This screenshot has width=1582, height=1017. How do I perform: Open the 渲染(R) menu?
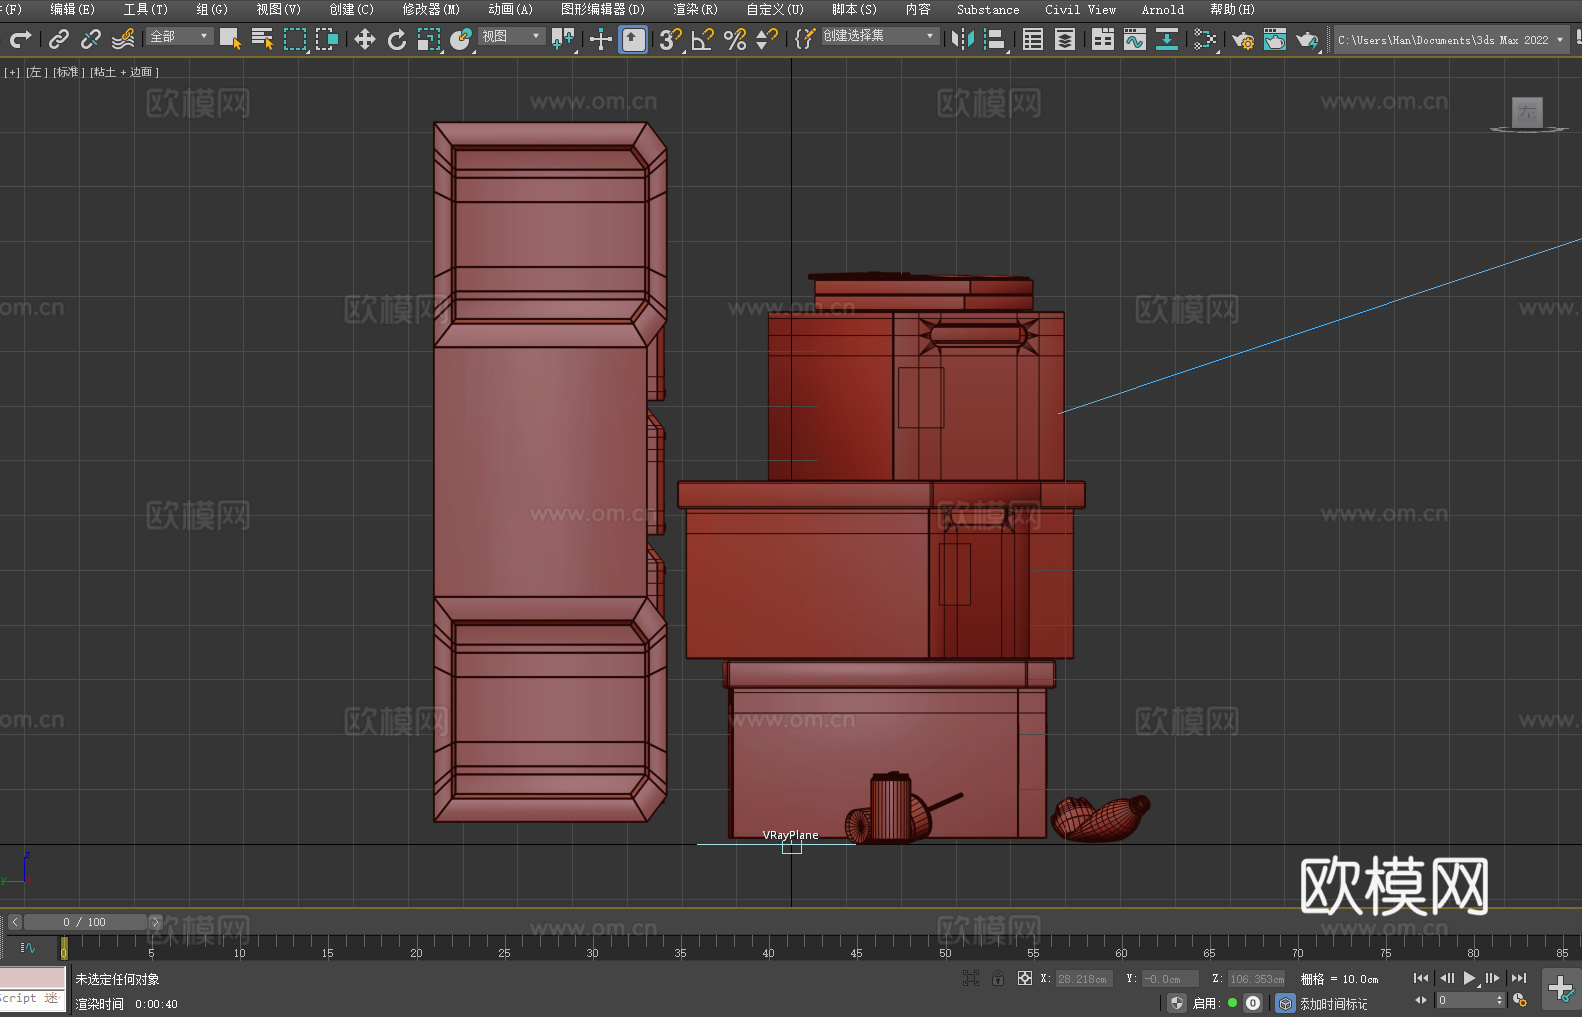pos(695,9)
